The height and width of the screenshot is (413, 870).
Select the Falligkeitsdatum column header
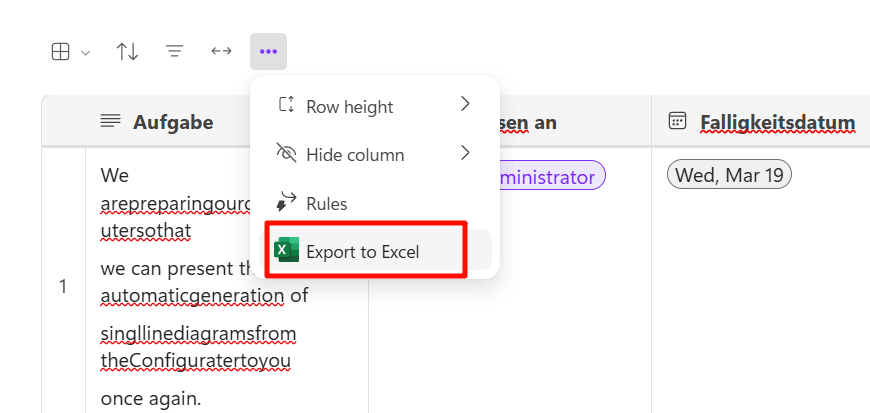tap(777, 122)
